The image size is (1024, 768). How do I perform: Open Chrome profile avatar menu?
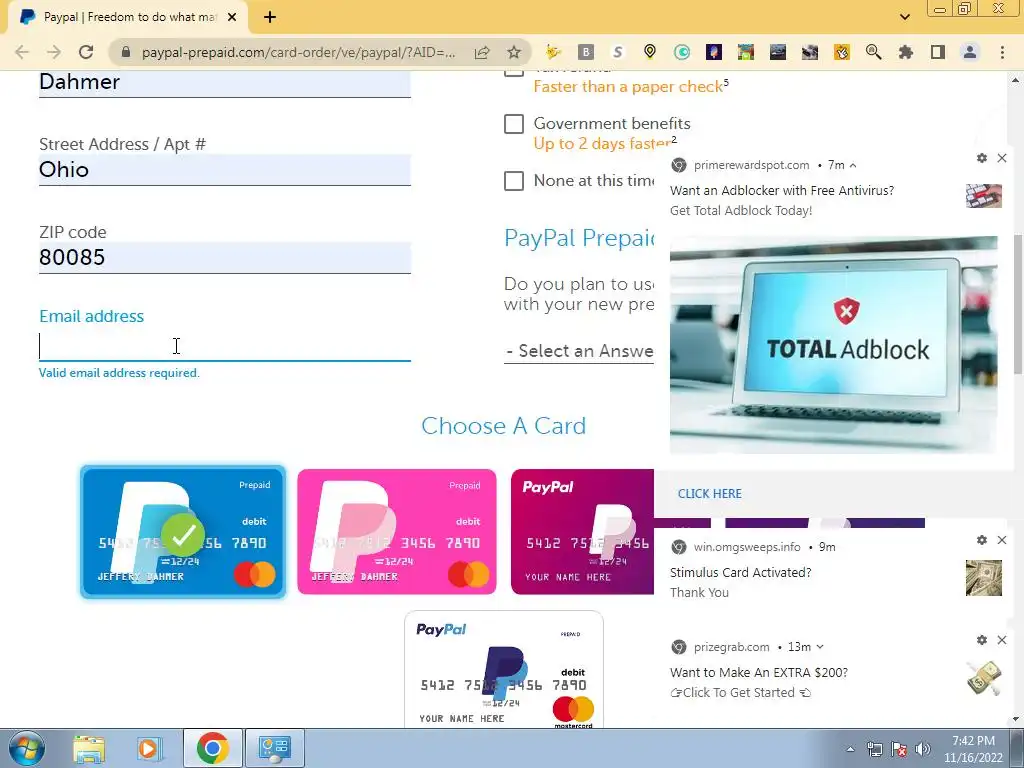(x=970, y=52)
